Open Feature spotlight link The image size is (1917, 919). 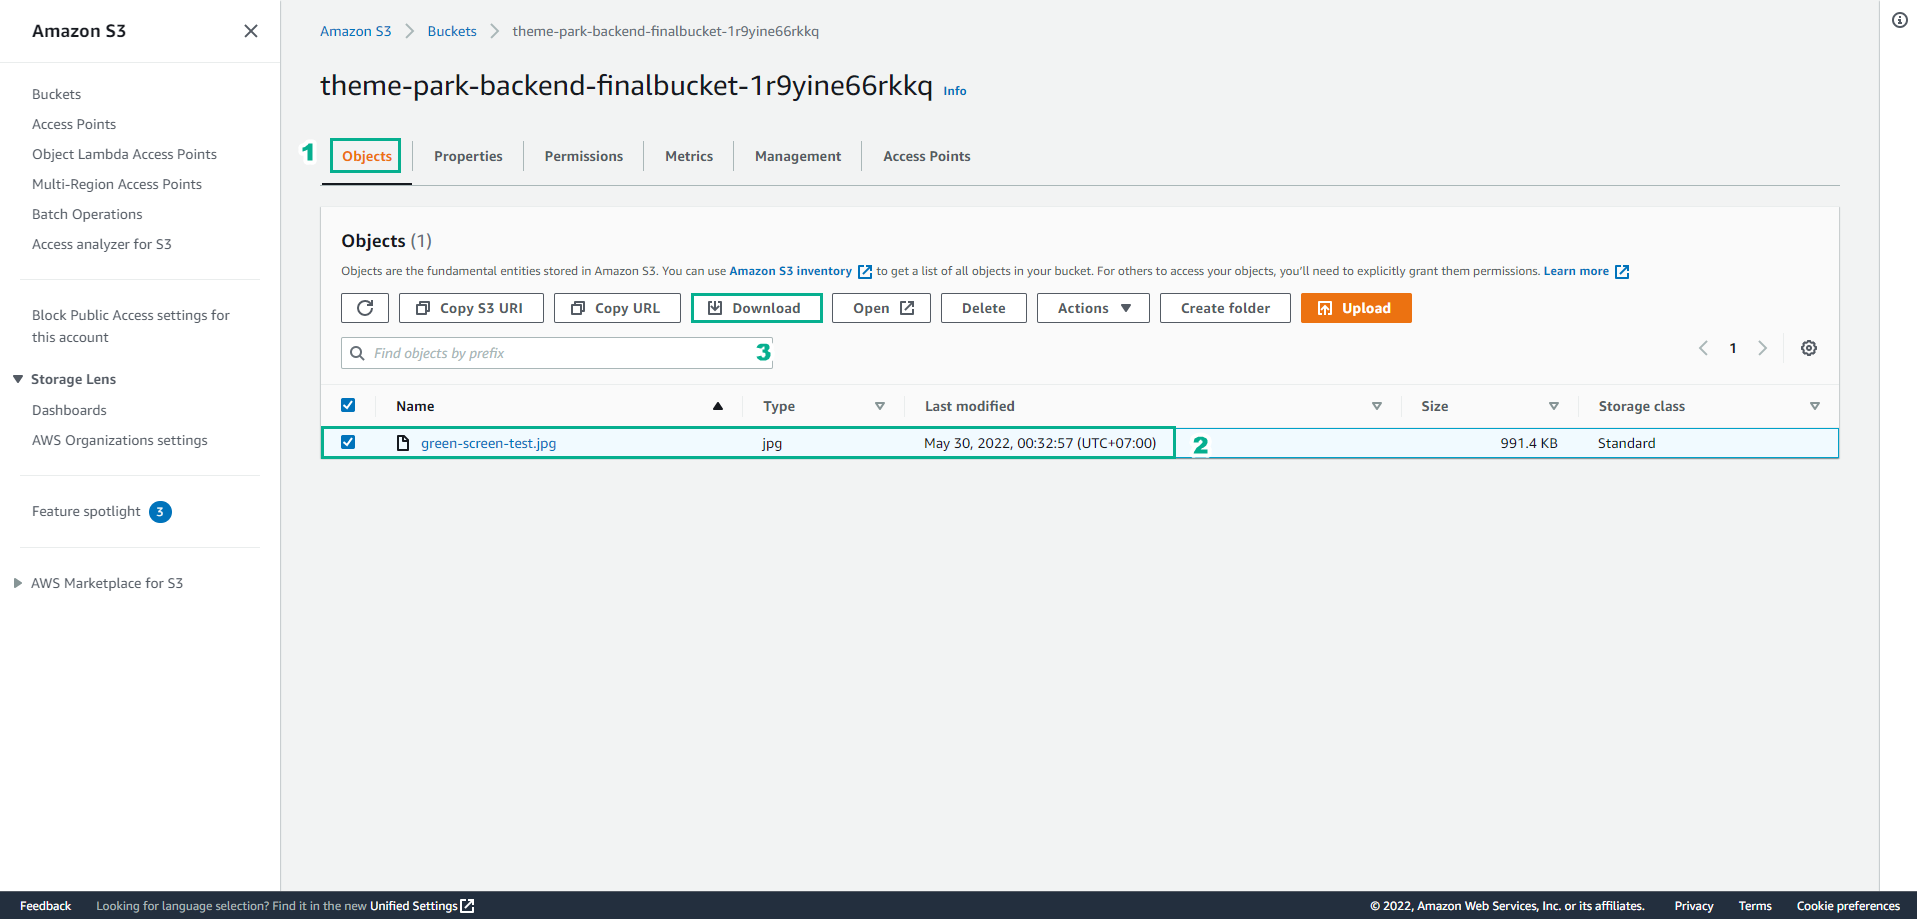pos(86,511)
